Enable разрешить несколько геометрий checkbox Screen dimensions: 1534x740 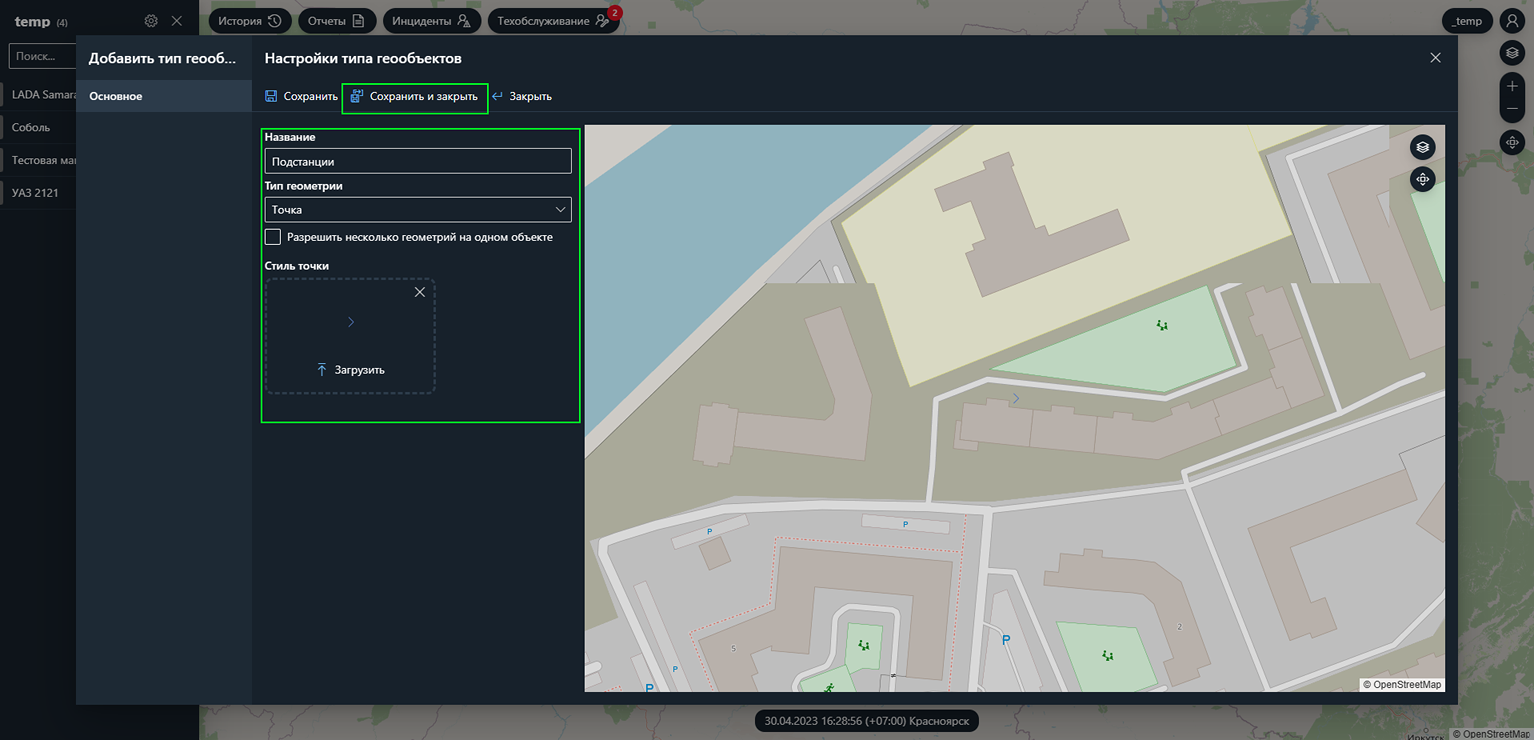(272, 236)
